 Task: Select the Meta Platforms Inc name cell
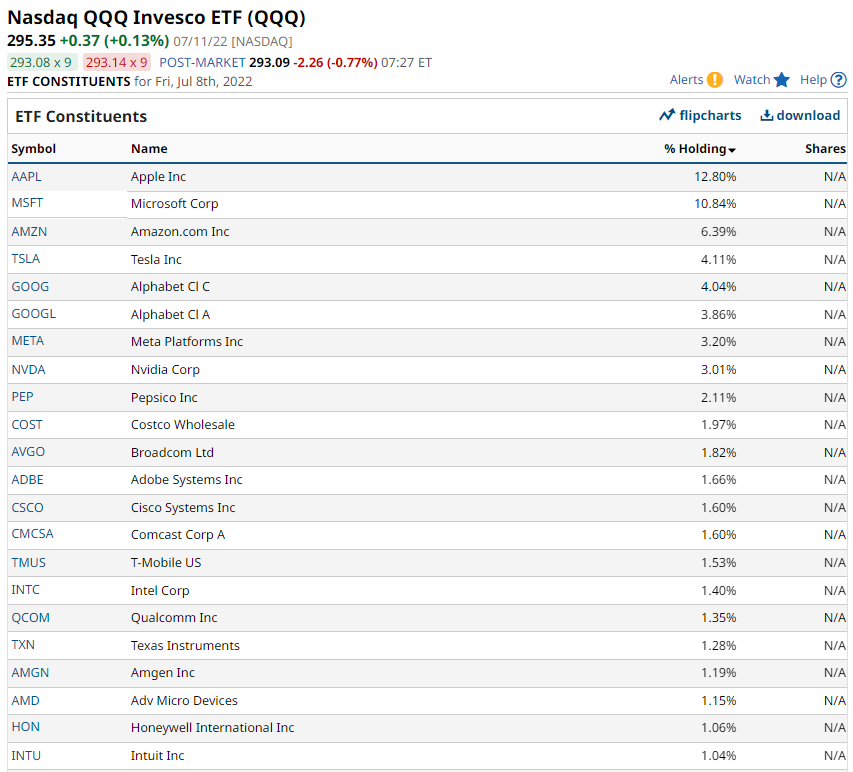click(x=187, y=342)
